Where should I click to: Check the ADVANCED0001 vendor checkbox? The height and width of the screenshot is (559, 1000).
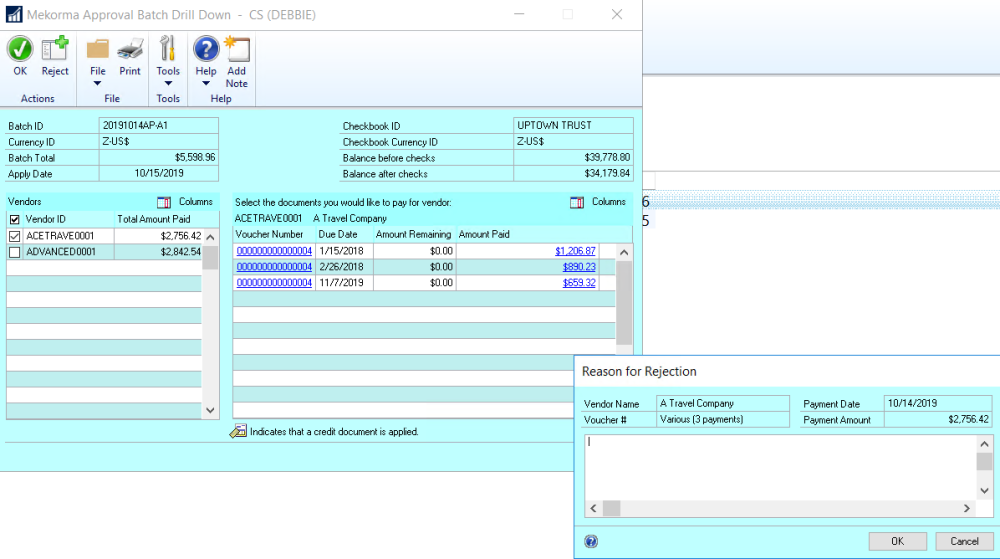click(14, 252)
